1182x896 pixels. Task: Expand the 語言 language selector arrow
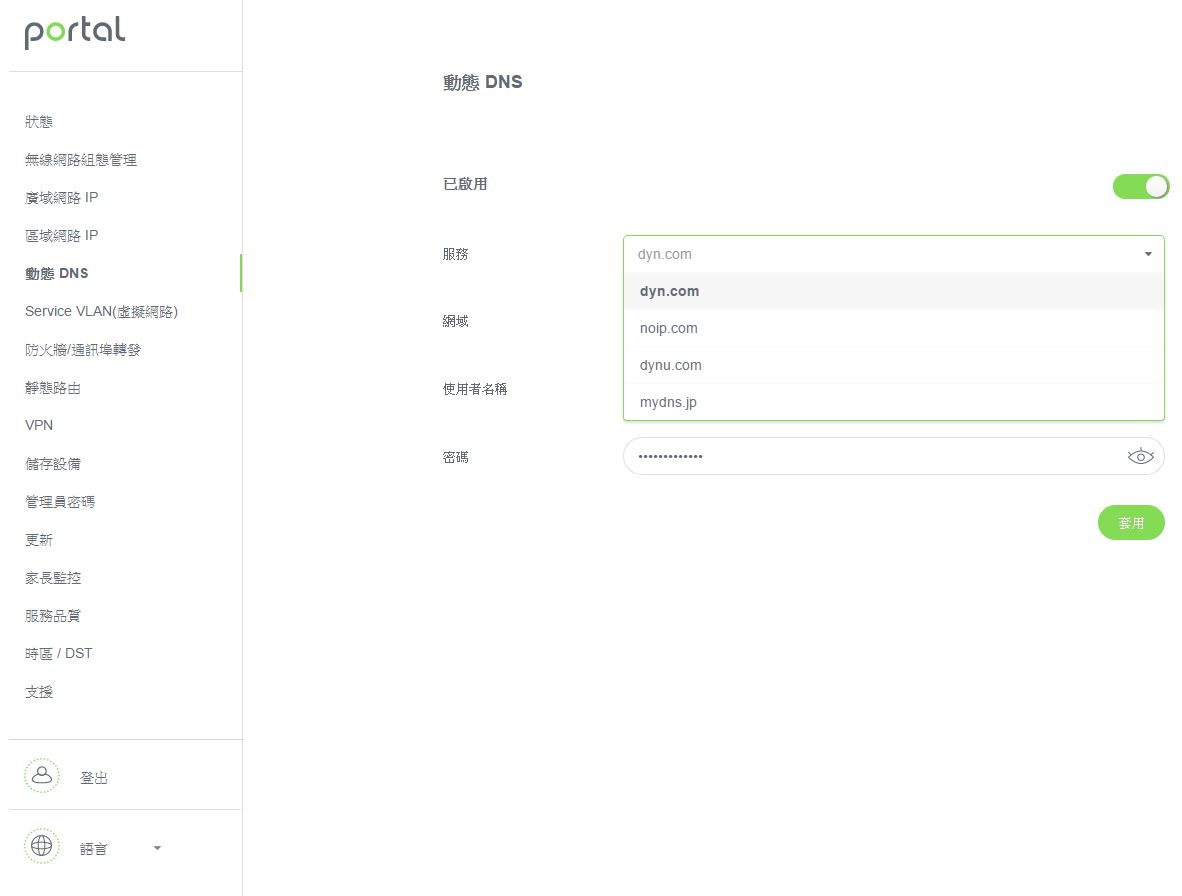157,848
